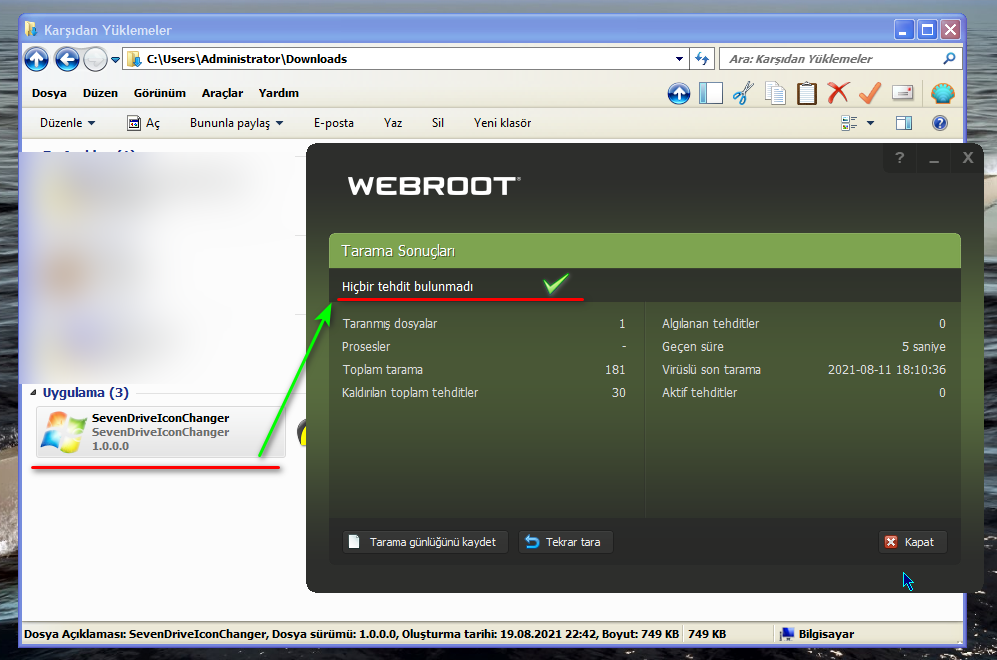Go up one folder level in address bar
997x660 pixels.
coord(36,60)
